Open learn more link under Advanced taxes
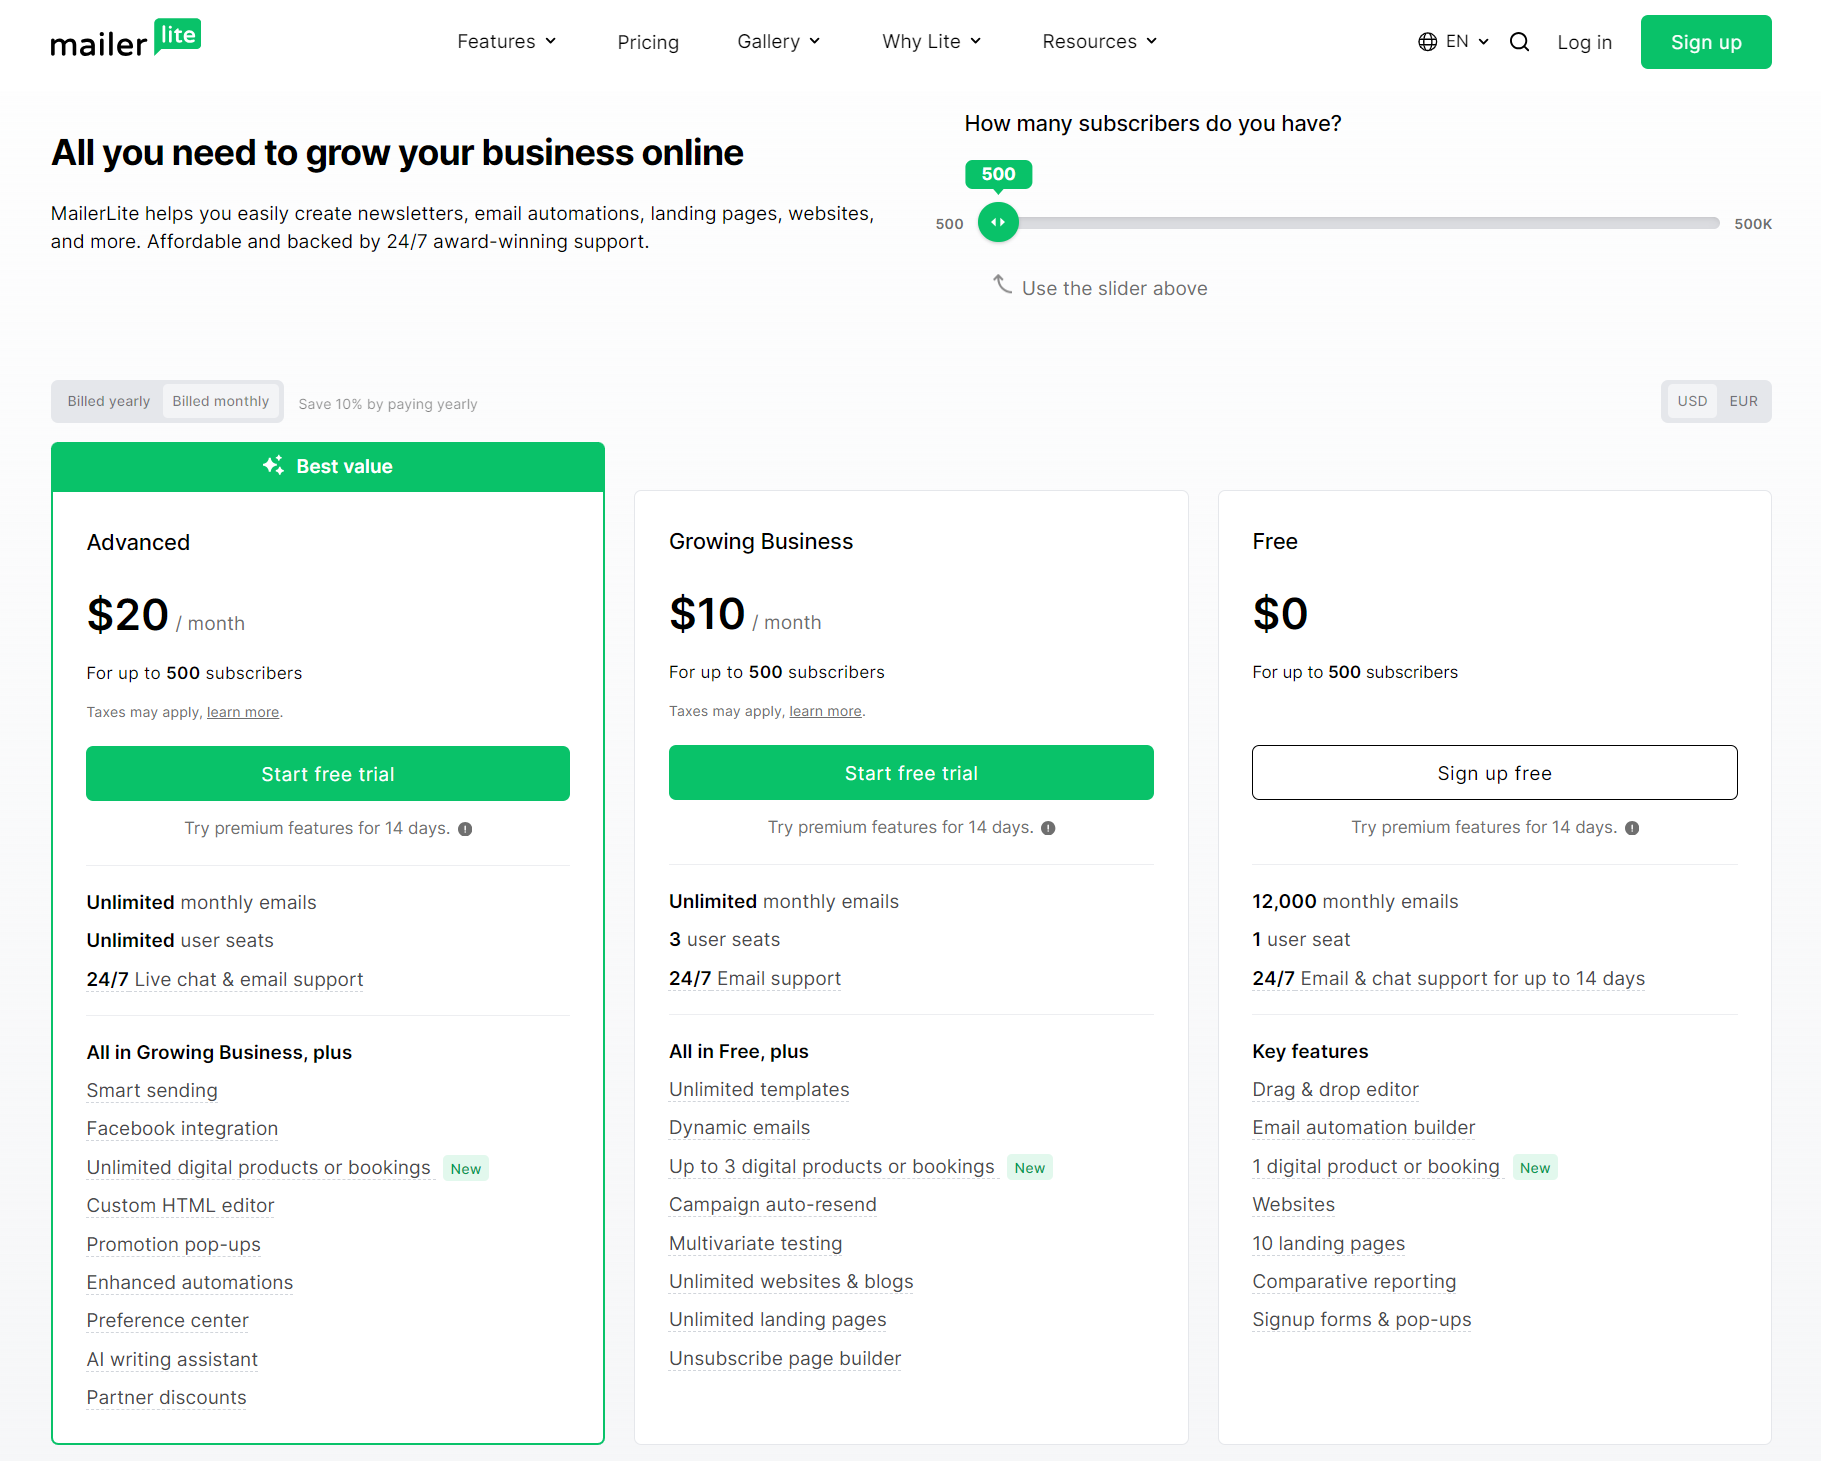 (243, 712)
